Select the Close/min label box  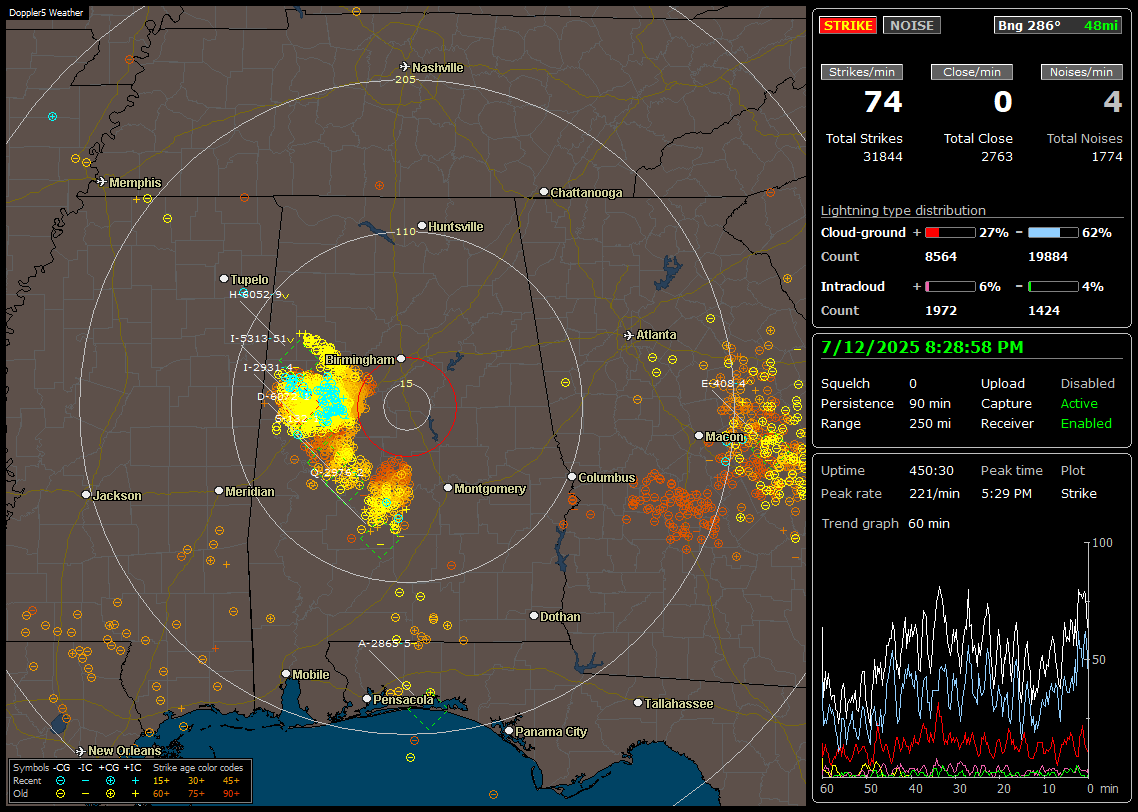pos(972,72)
